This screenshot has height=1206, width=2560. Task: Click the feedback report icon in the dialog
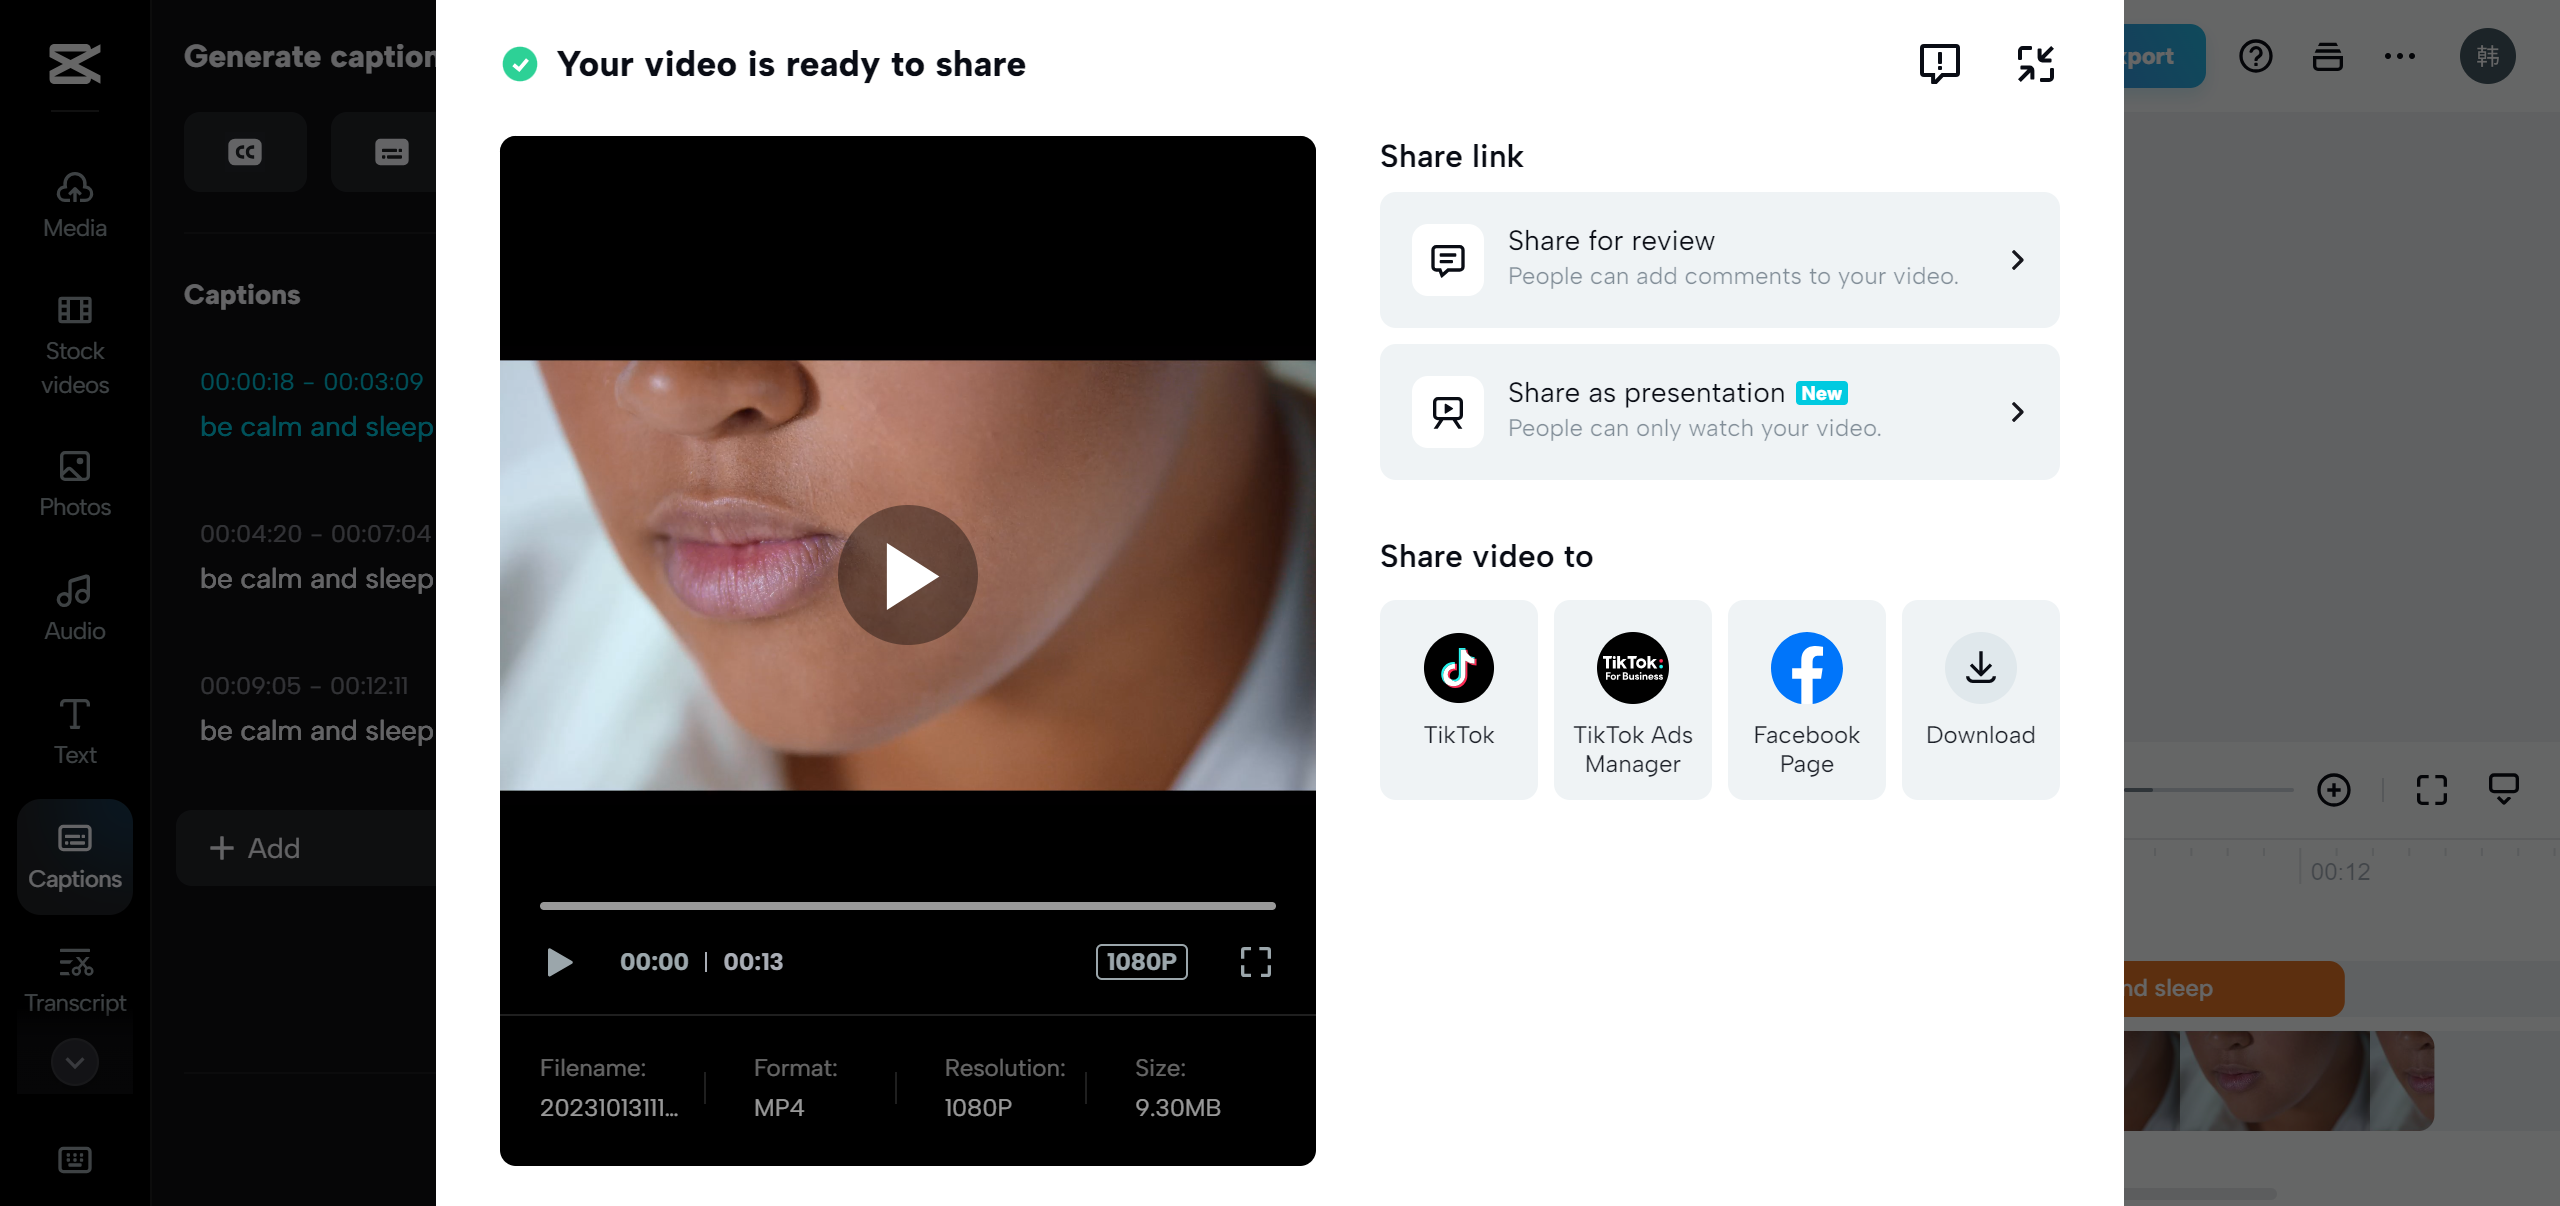tap(1937, 63)
